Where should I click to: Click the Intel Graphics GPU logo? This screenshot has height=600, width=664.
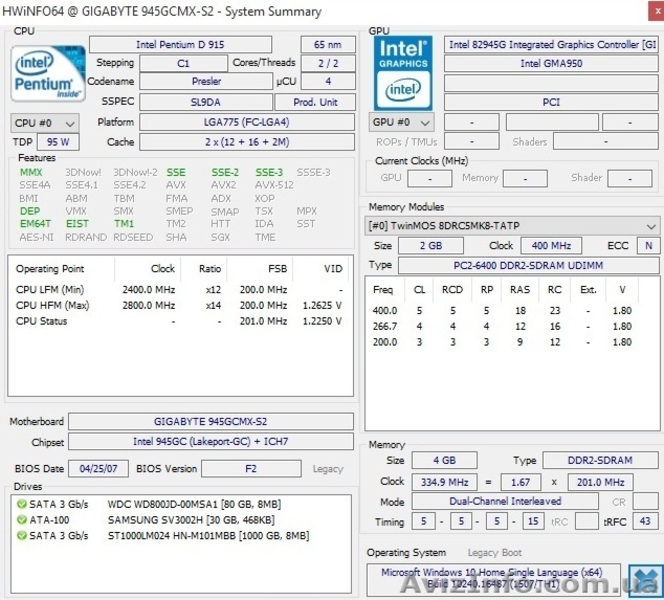403,73
